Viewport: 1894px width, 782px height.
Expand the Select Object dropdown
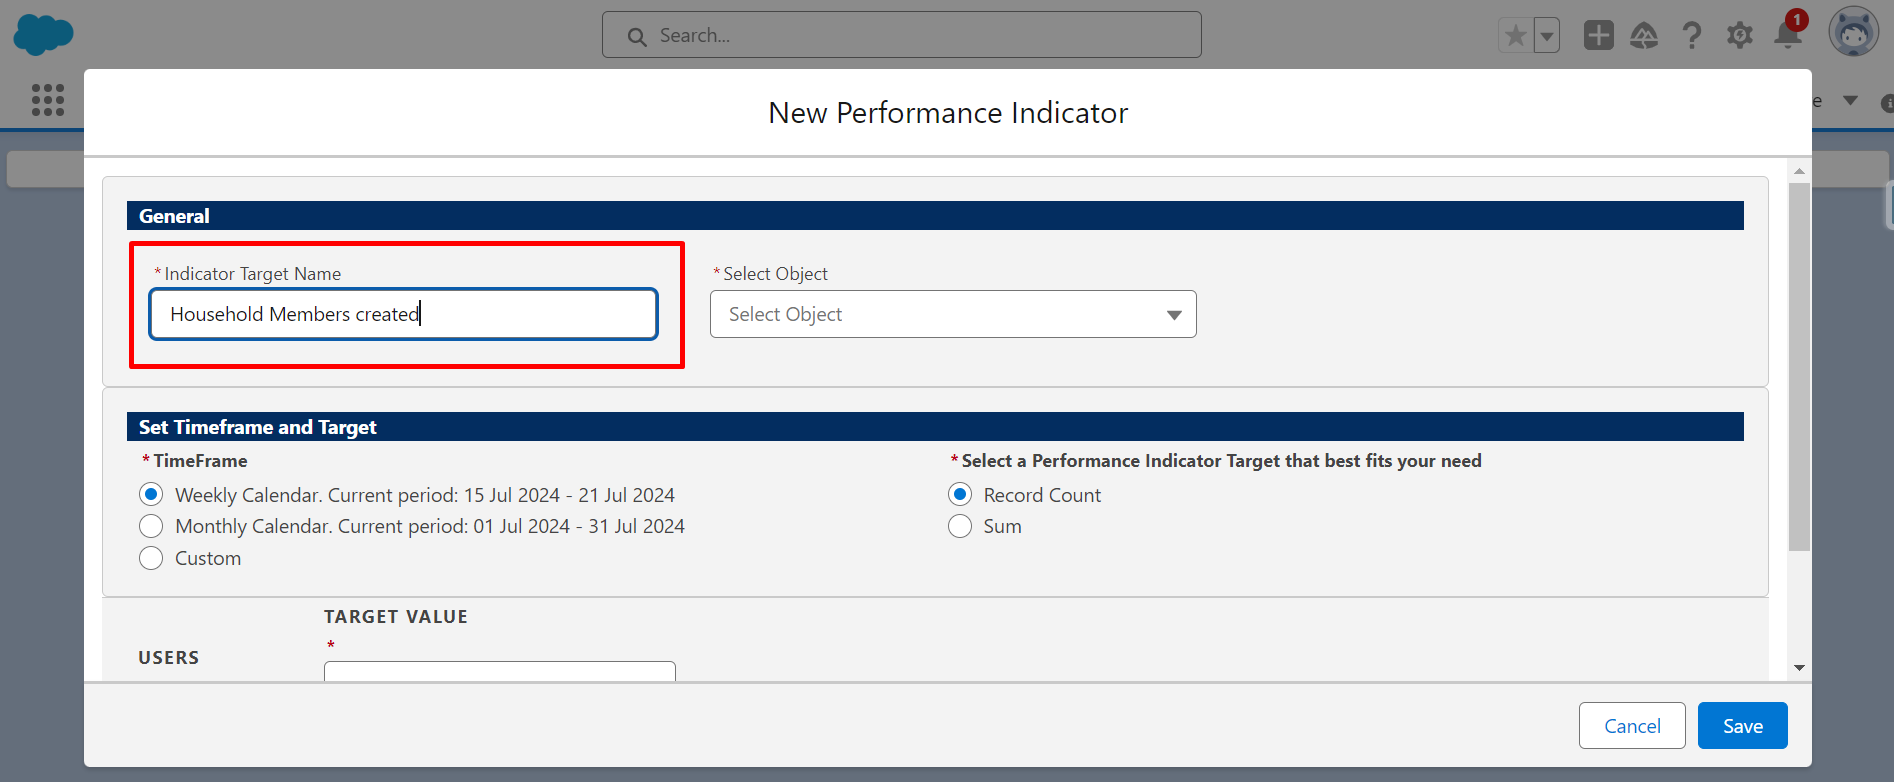[952, 314]
